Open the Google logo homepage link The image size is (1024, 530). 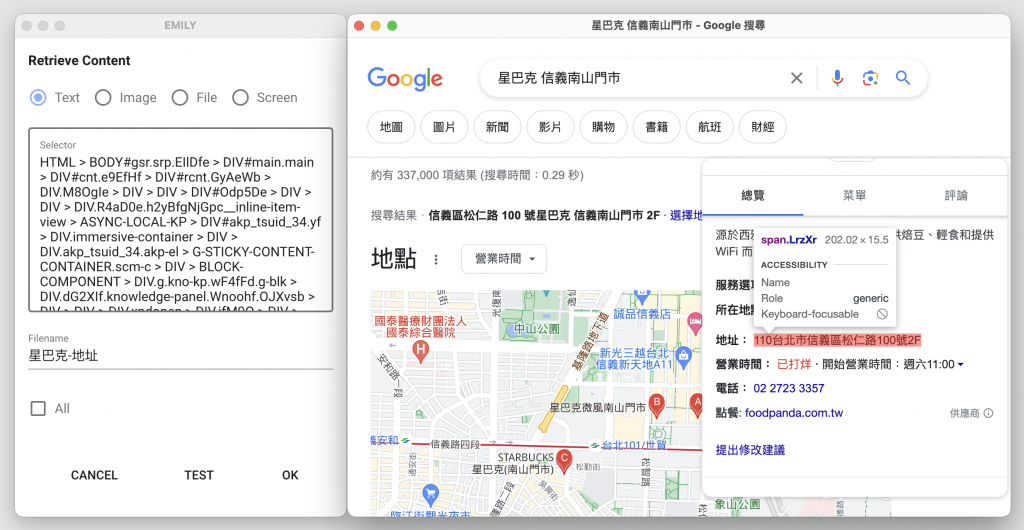405,78
